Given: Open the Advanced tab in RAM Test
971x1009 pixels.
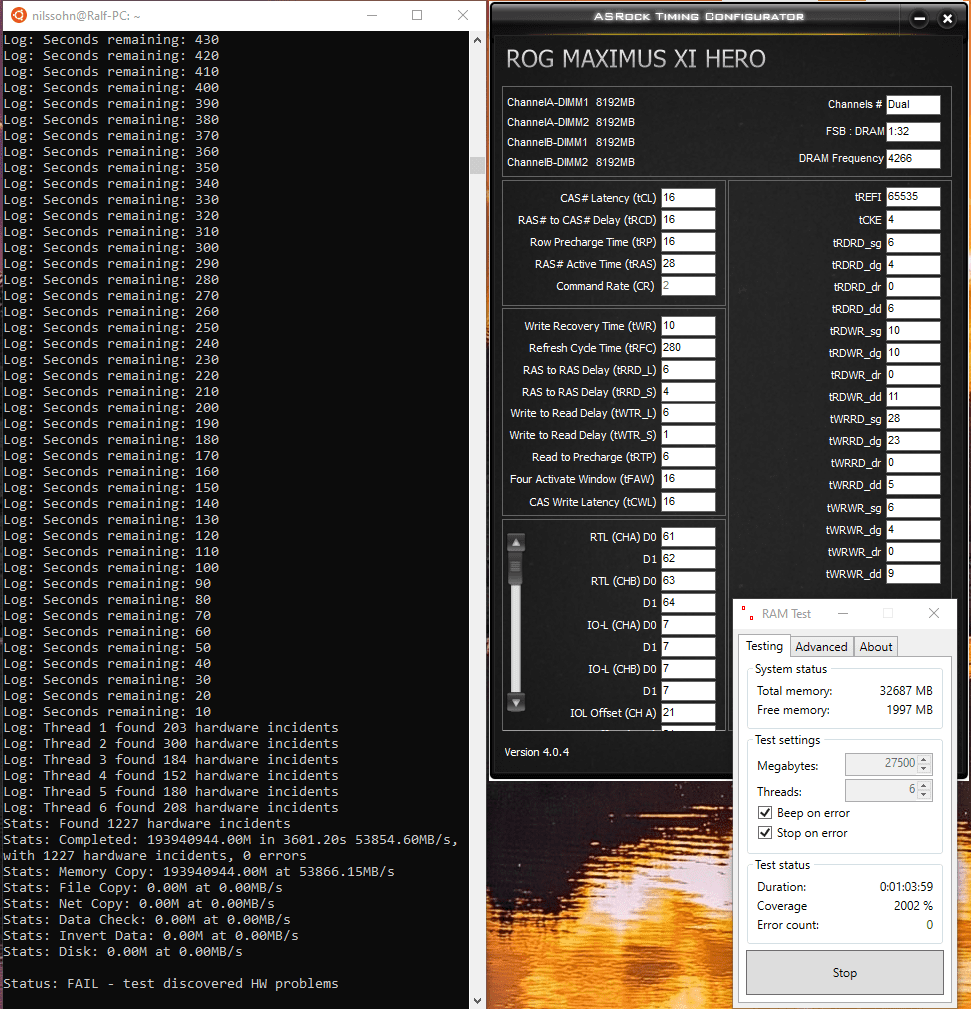Looking at the screenshot, I should tap(821, 647).
